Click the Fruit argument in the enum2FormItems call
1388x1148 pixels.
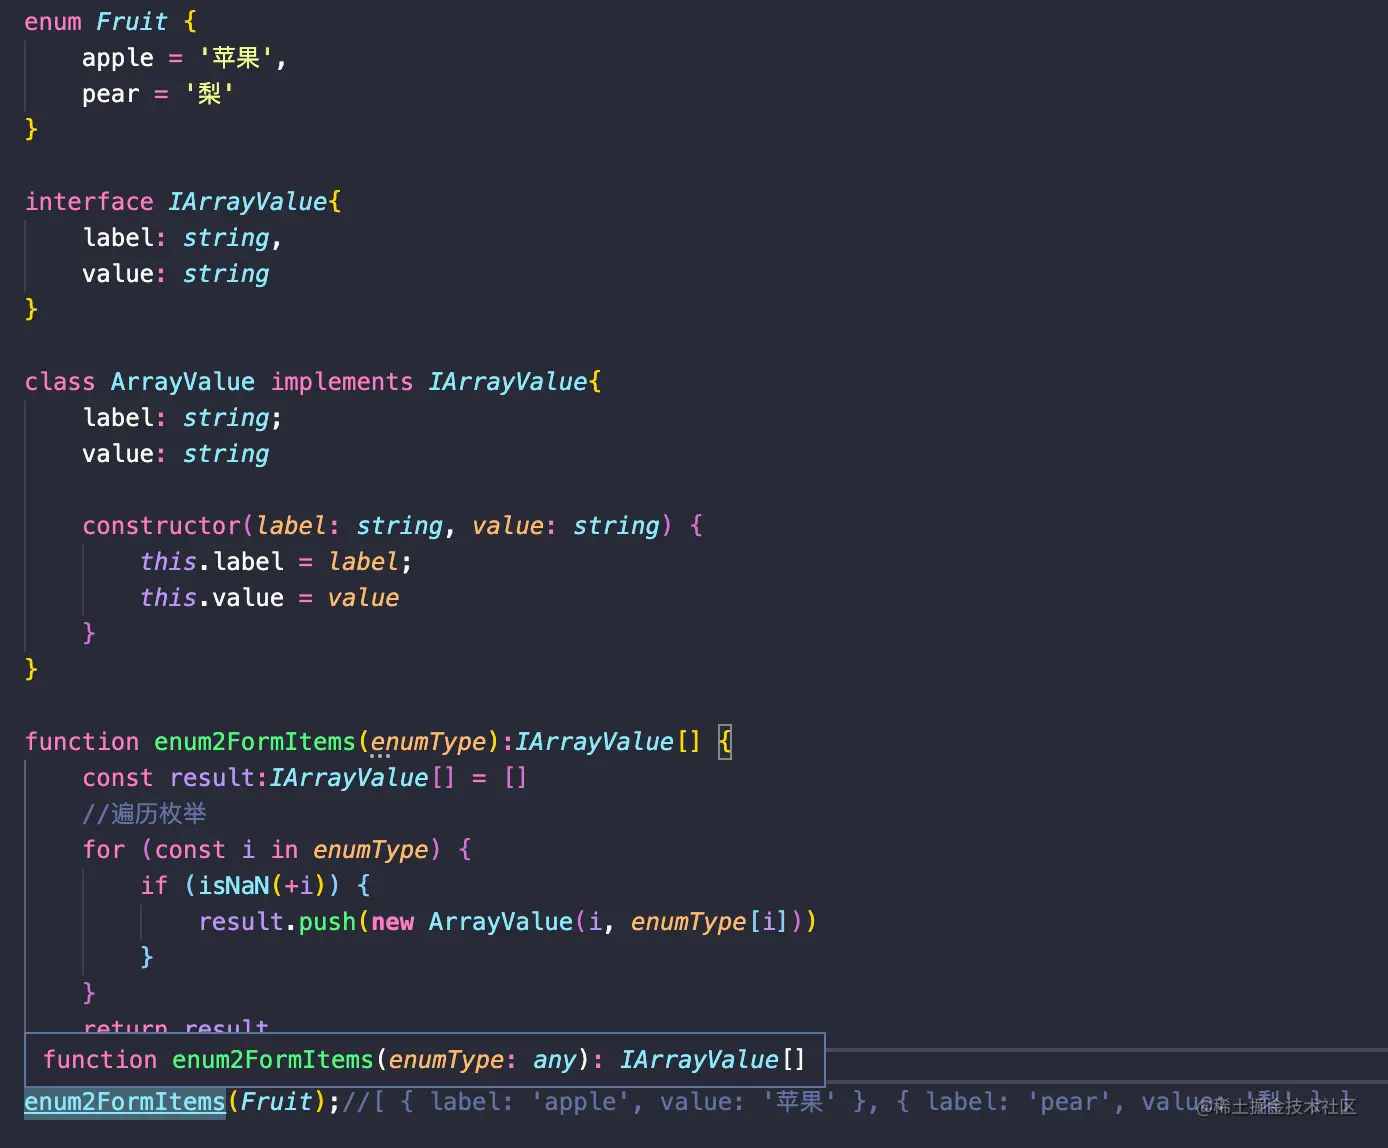[277, 1101]
